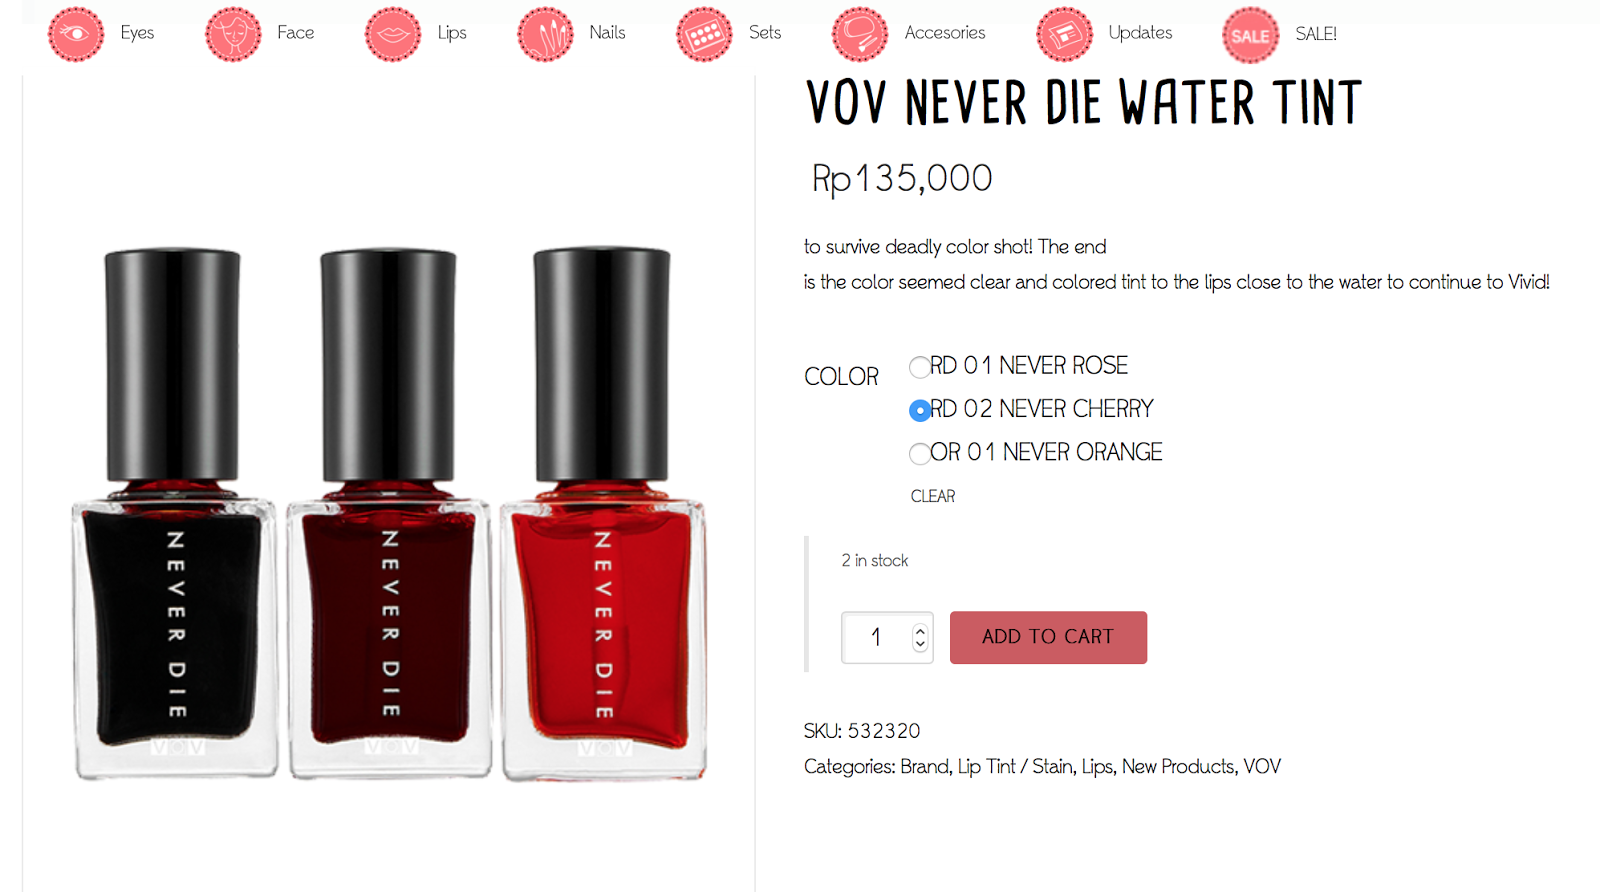Image resolution: width=1600 pixels, height=892 pixels.
Task: Increase quantity with the up arrow
Action: point(920,630)
